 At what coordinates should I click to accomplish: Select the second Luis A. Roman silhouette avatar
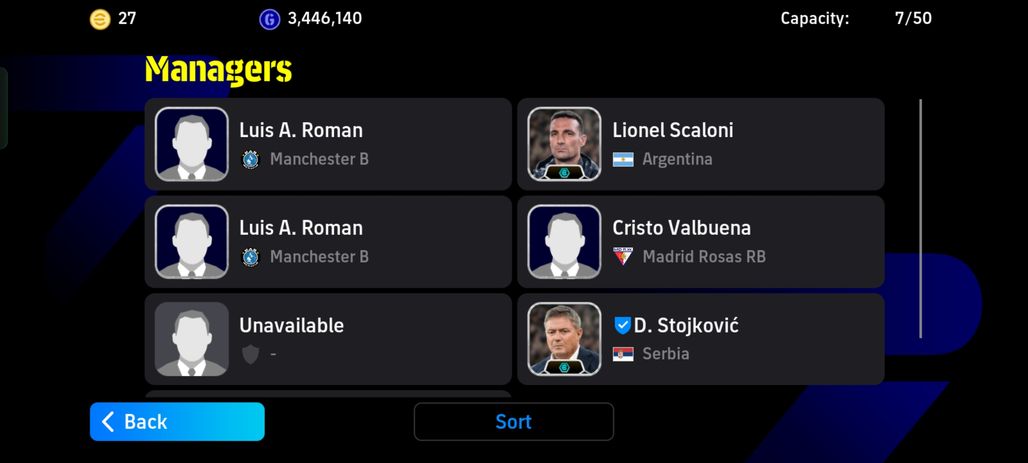[x=191, y=242]
